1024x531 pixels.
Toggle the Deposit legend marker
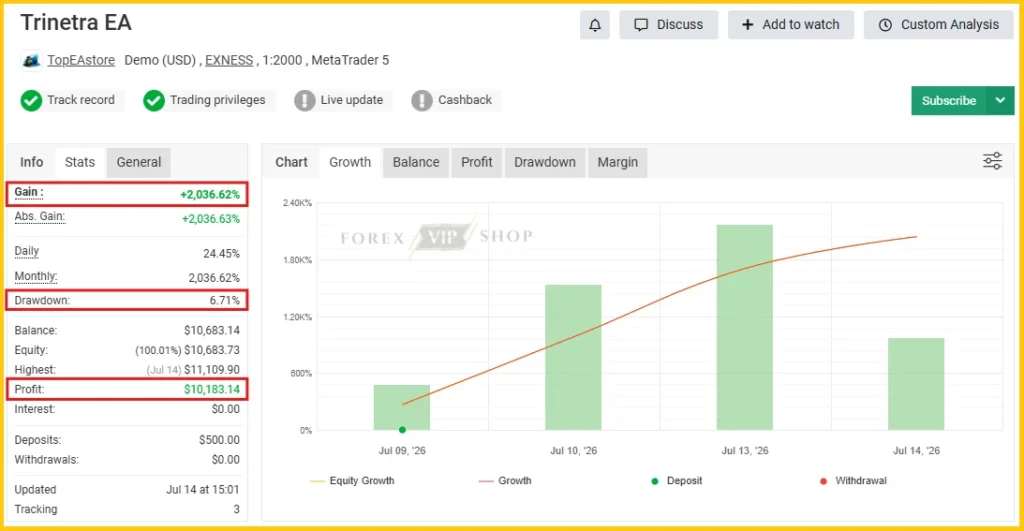[x=677, y=481]
